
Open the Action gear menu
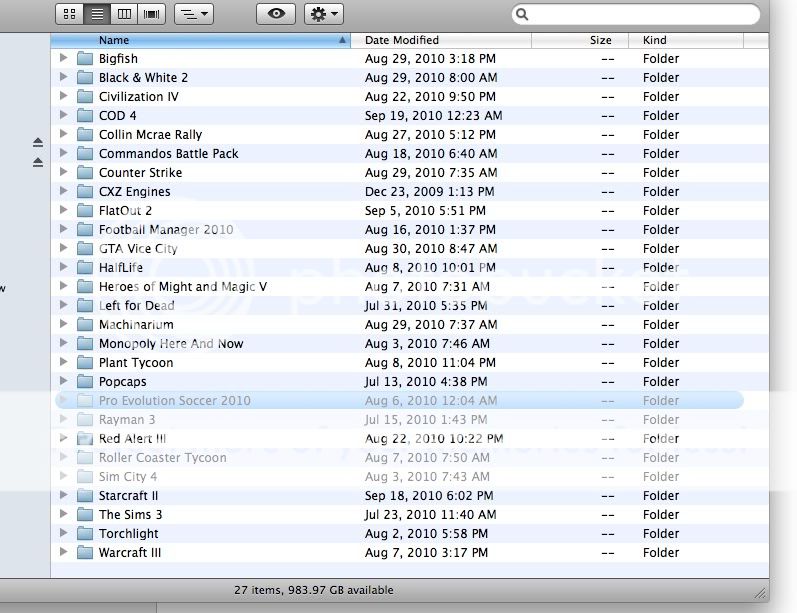(324, 14)
